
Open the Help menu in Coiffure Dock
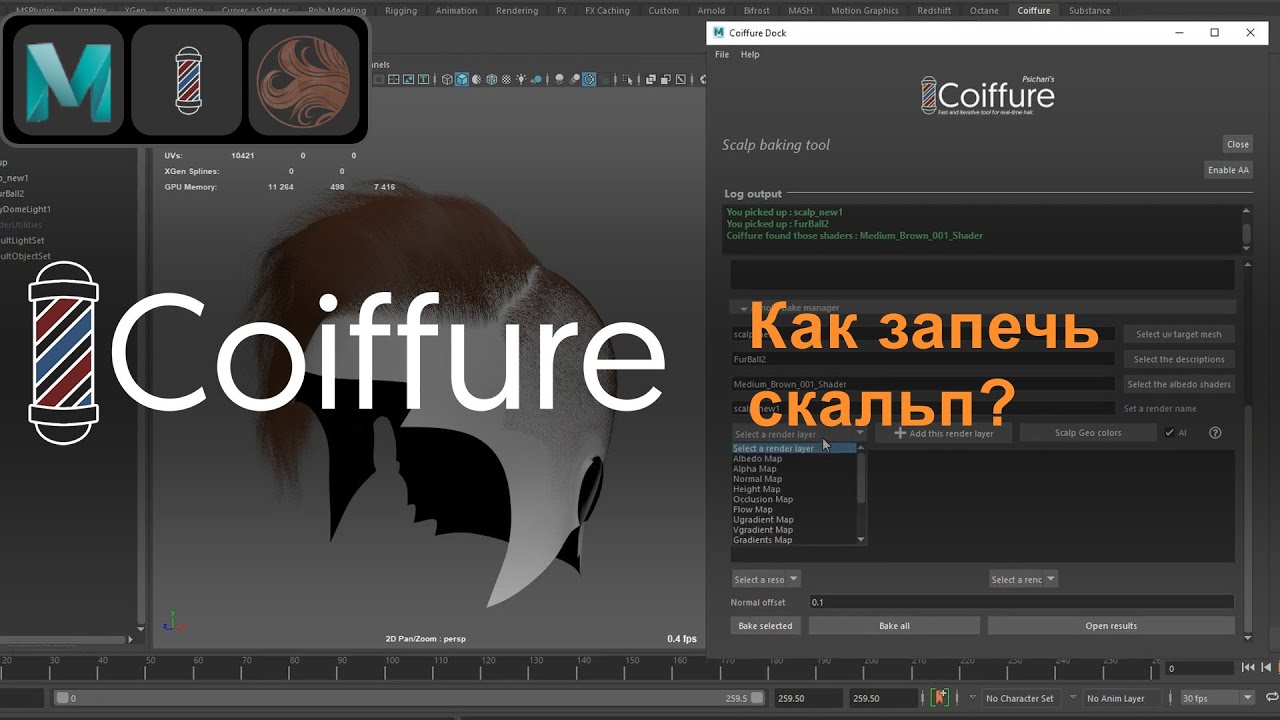[x=750, y=55]
